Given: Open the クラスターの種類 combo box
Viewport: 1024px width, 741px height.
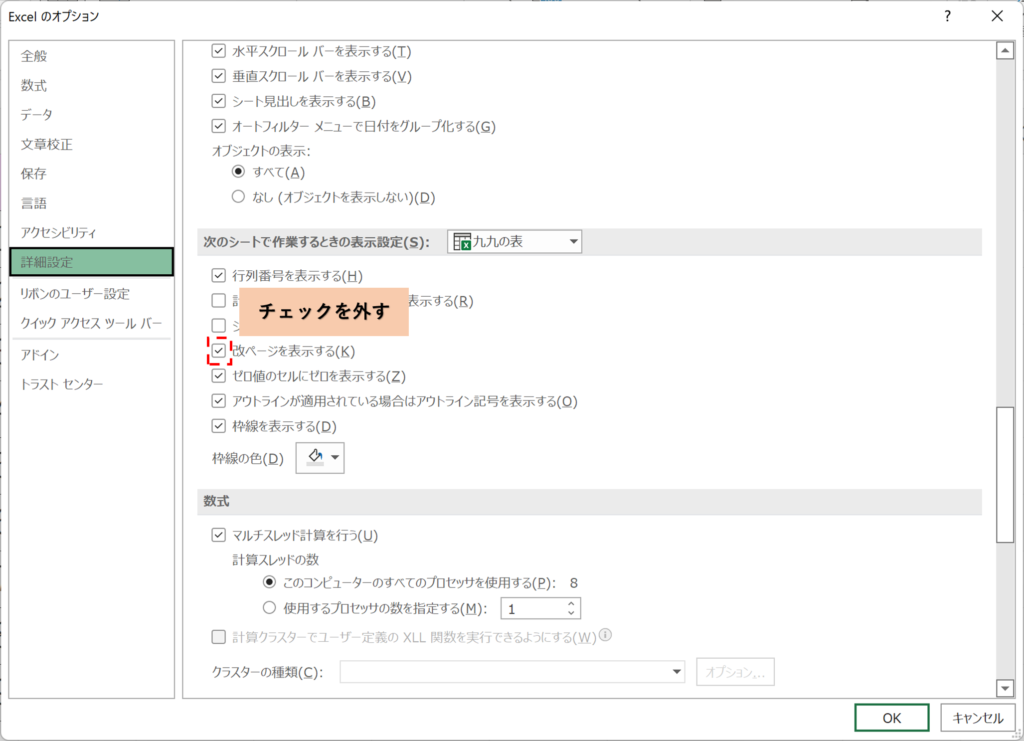Looking at the screenshot, I should [x=512, y=671].
